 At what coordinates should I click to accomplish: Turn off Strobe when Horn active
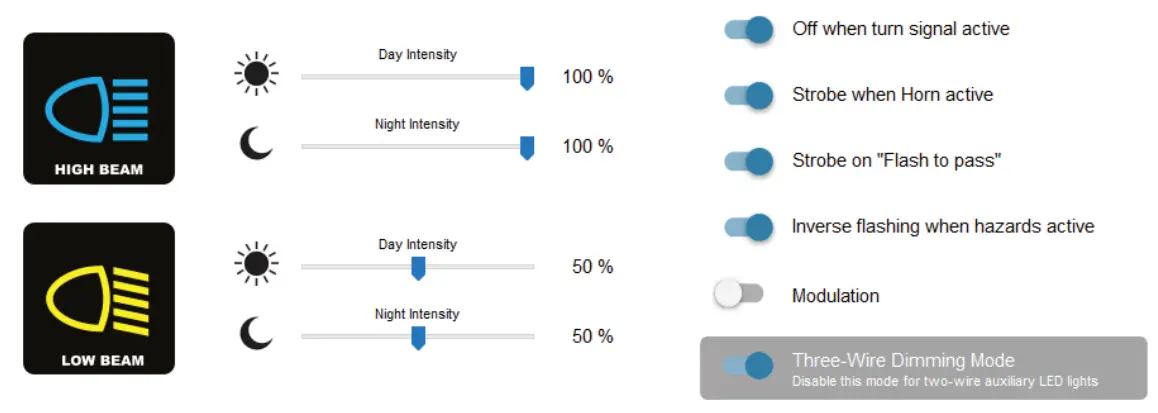(x=749, y=96)
